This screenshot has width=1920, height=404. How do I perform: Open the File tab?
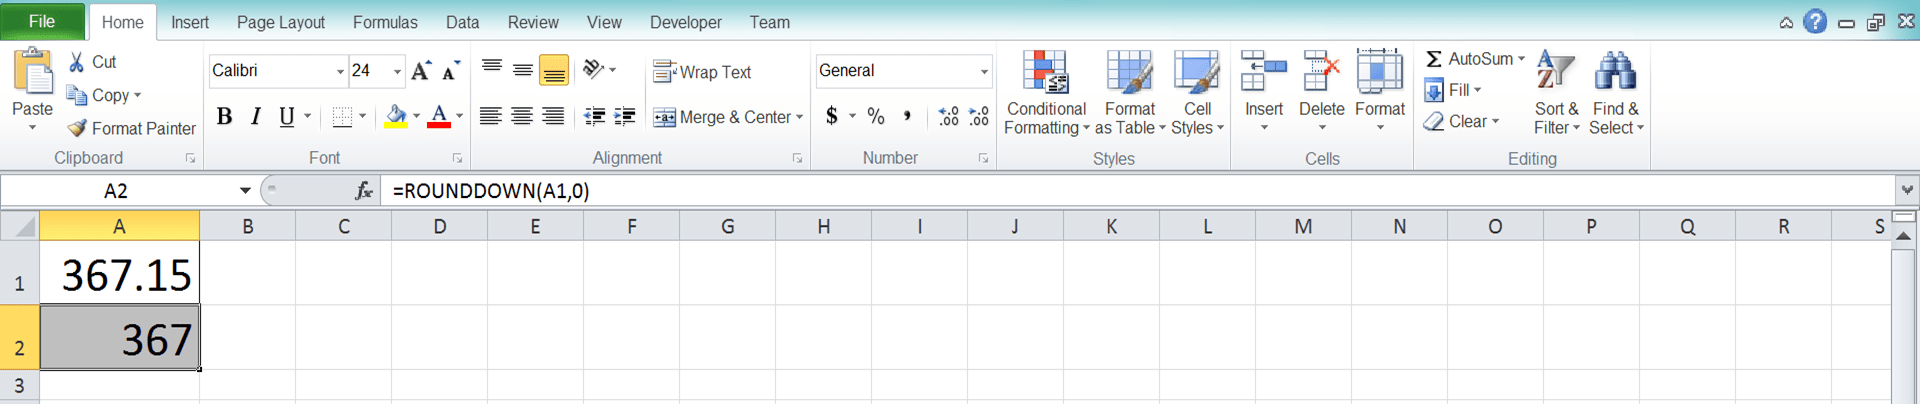click(42, 21)
